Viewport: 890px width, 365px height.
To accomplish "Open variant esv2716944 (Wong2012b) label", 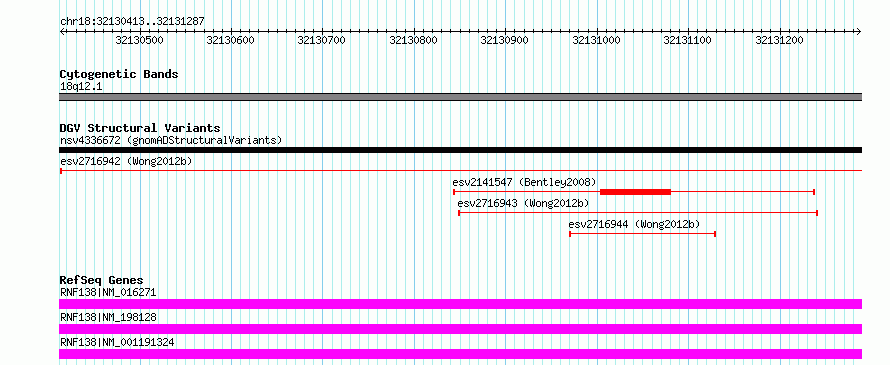I will [635, 224].
